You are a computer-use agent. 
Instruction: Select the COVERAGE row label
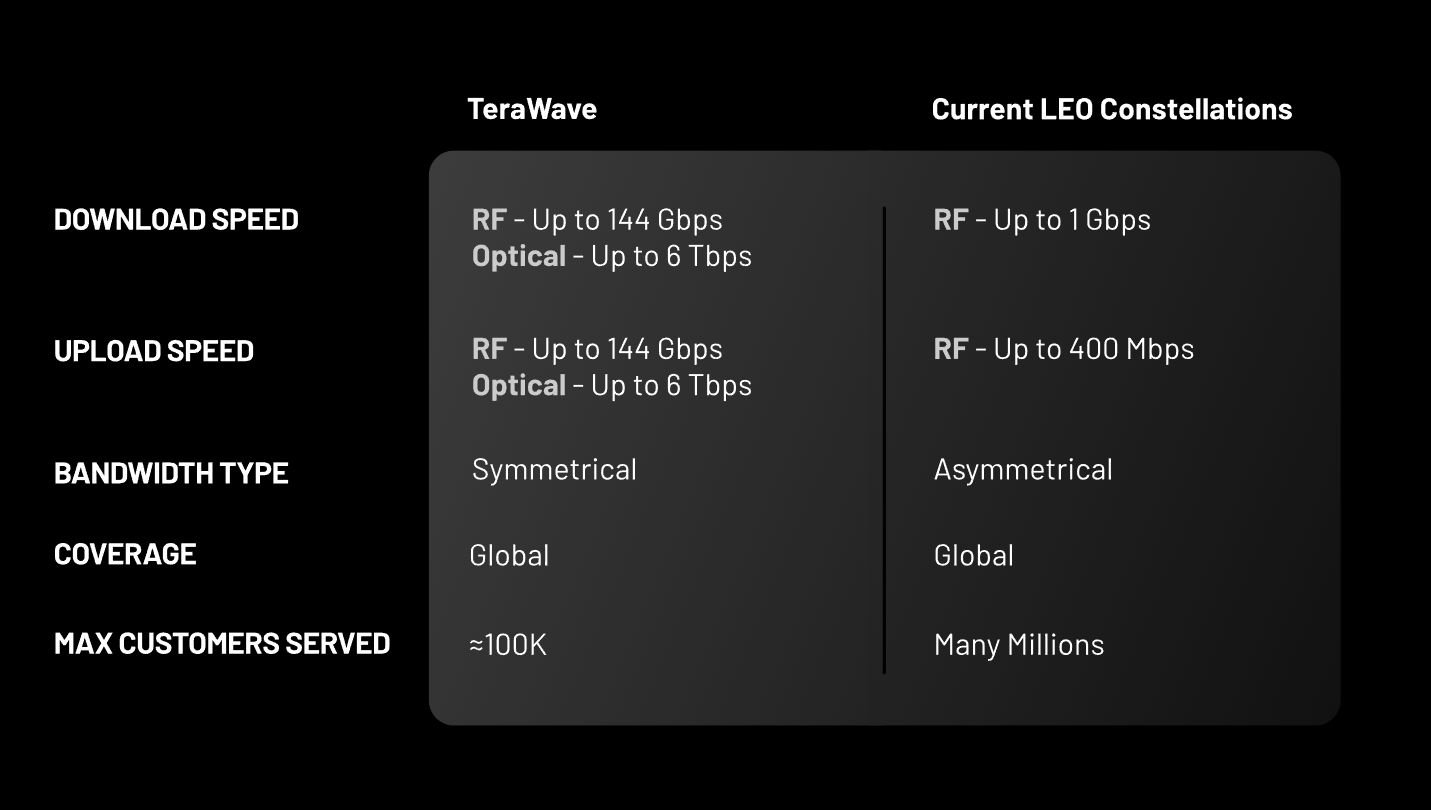pos(125,554)
